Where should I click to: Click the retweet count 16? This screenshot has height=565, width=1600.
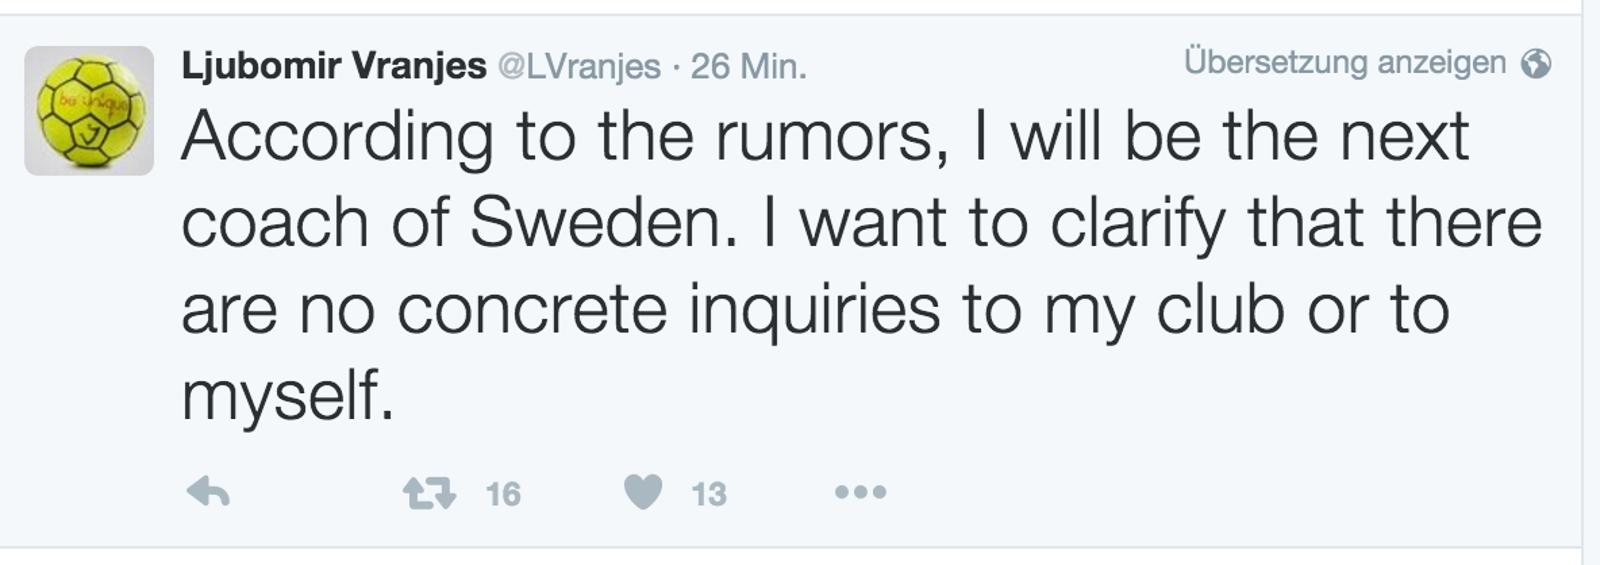coord(503,494)
